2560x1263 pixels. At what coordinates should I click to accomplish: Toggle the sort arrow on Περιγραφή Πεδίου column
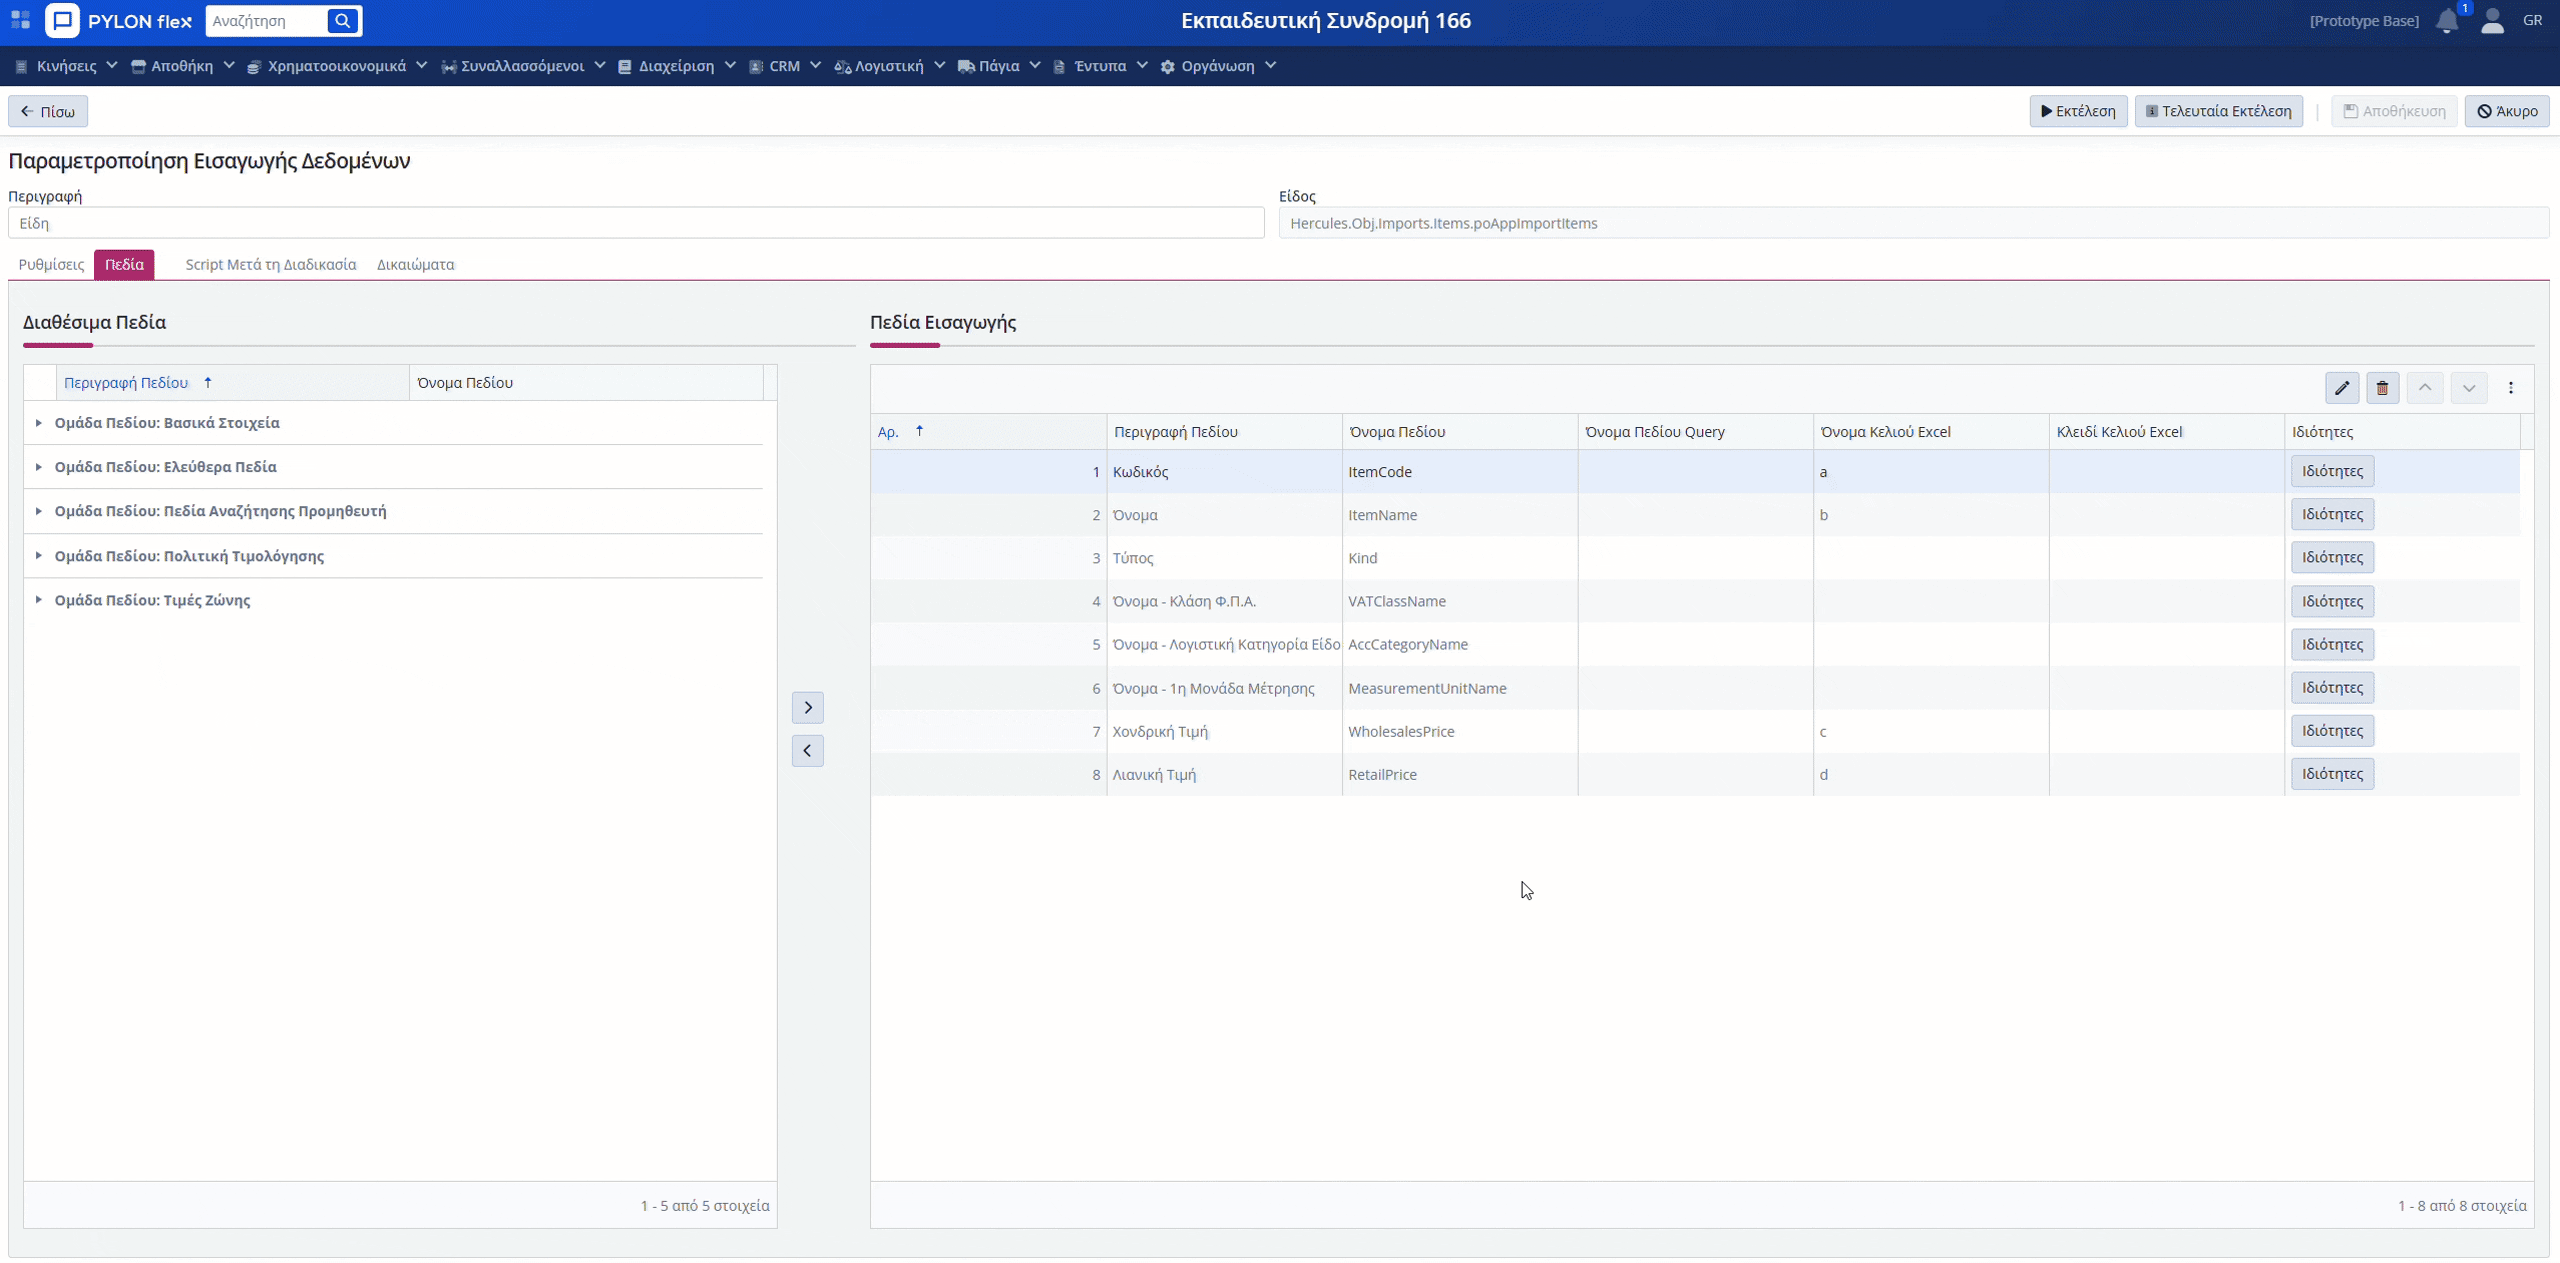point(208,382)
